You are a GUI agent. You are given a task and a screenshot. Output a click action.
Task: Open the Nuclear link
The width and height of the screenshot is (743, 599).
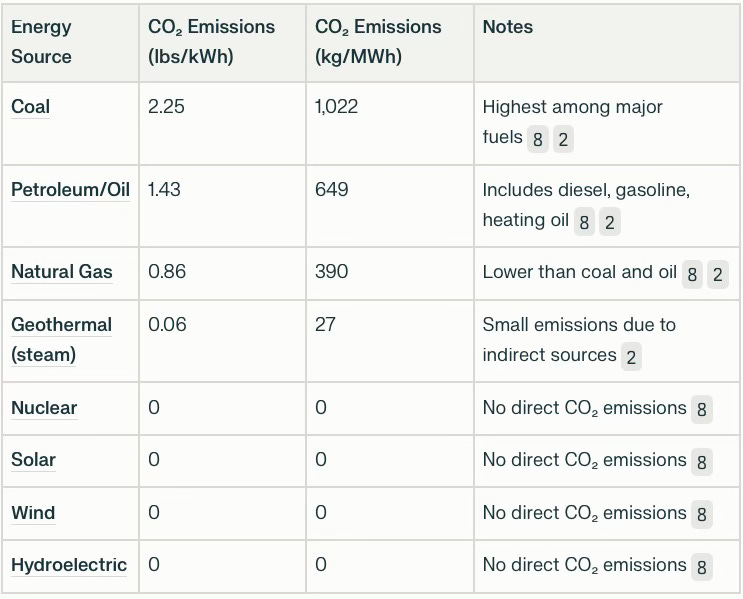pyautogui.click(x=44, y=408)
